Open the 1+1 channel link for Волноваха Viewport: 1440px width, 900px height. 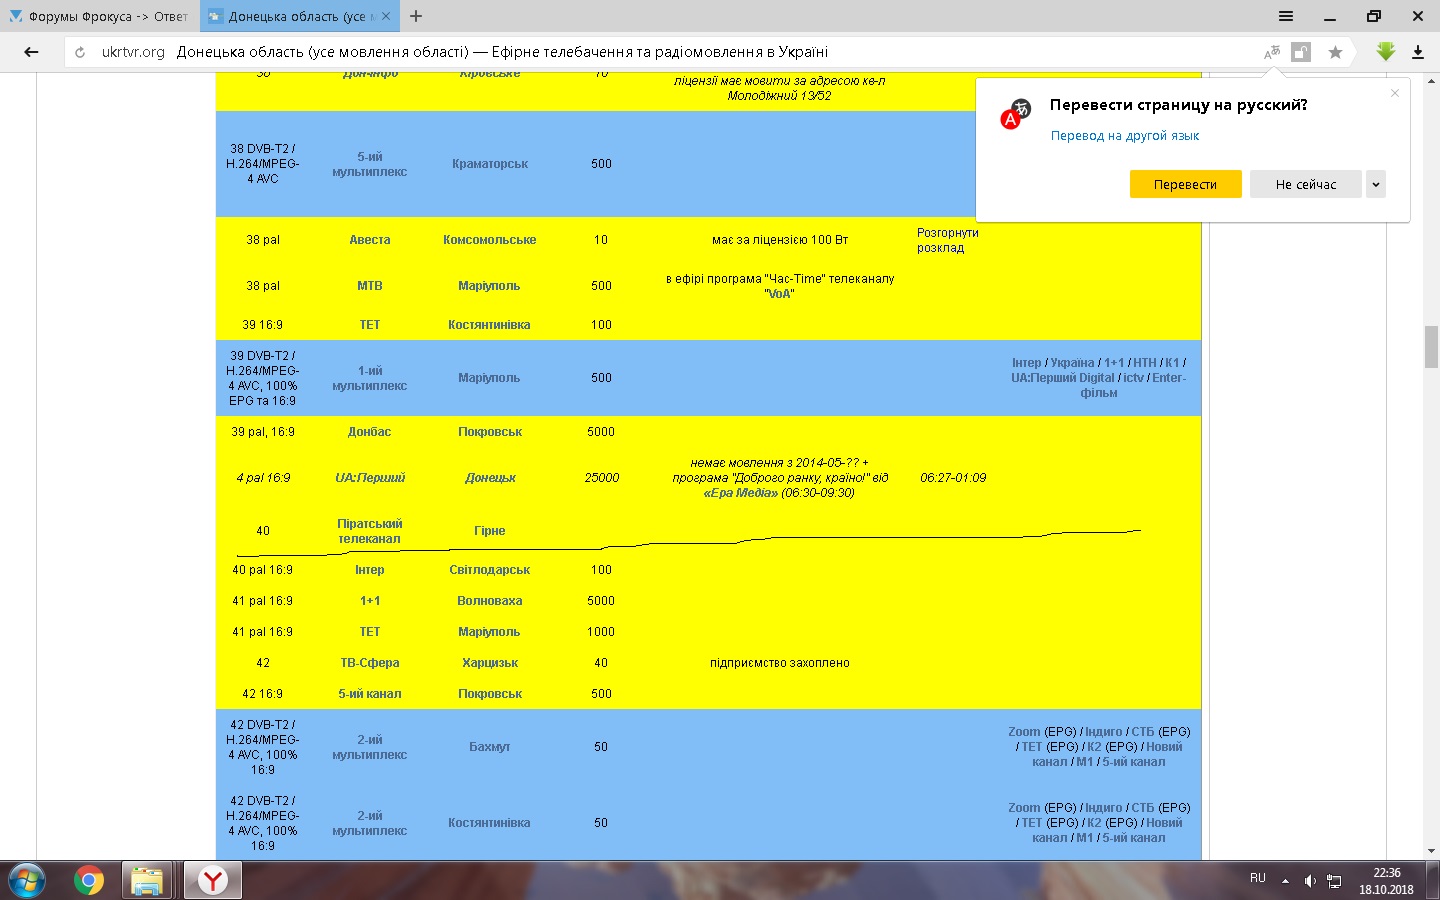(370, 601)
